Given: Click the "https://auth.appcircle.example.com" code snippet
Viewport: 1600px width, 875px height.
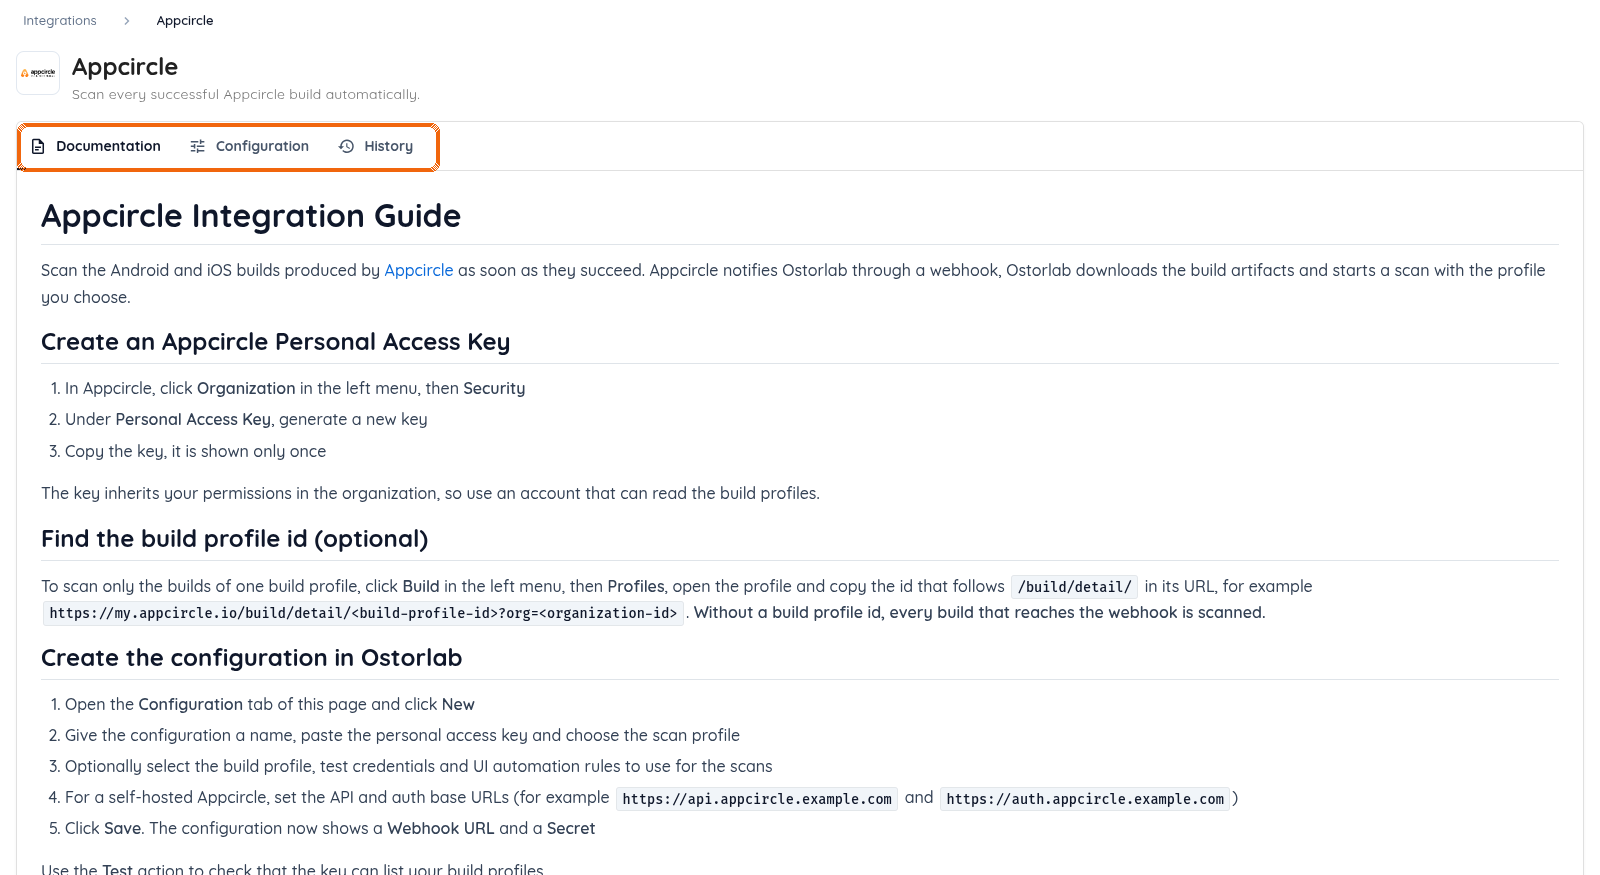Looking at the screenshot, I should click(x=1085, y=799).
